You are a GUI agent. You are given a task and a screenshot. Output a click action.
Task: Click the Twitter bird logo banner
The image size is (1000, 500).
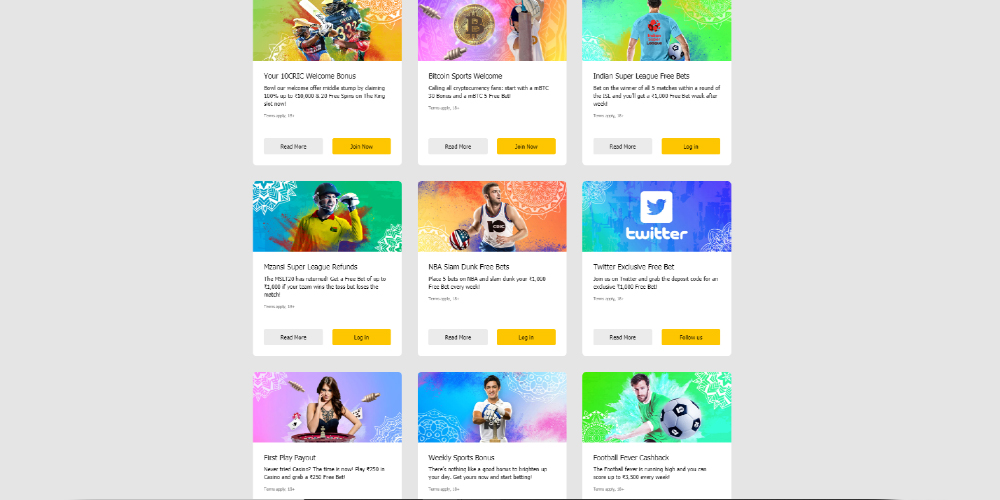656,216
